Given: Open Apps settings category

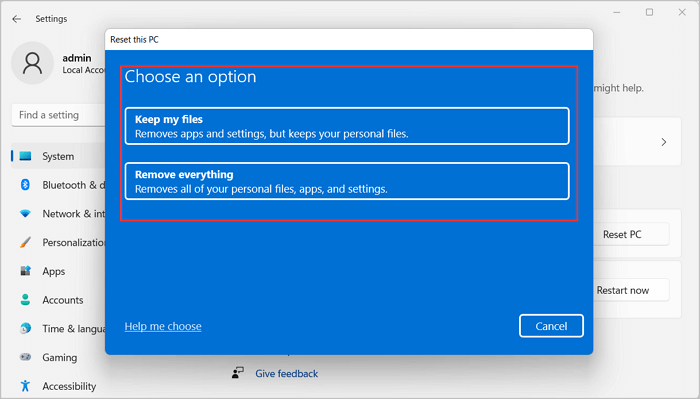Looking at the screenshot, I should pyautogui.click(x=54, y=271).
